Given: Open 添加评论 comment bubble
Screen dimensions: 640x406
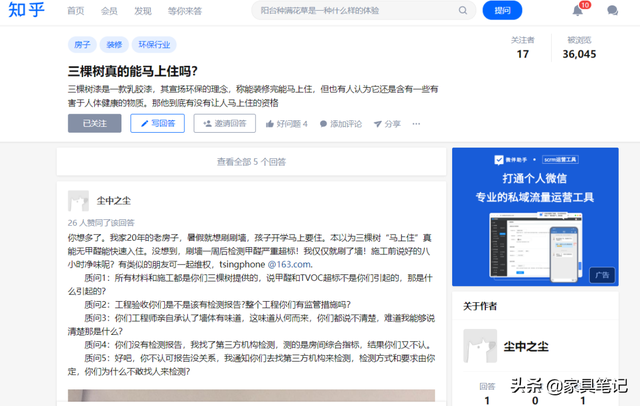Looking at the screenshot, I should [x=341, y=124].
